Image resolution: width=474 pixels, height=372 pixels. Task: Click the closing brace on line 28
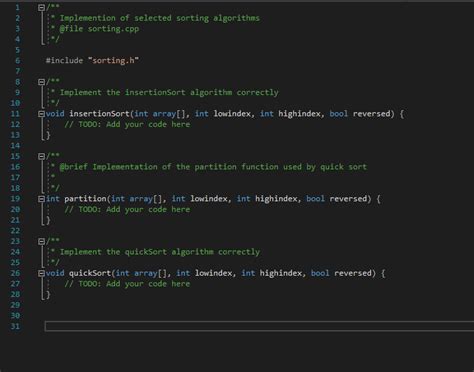pos(48,294)
